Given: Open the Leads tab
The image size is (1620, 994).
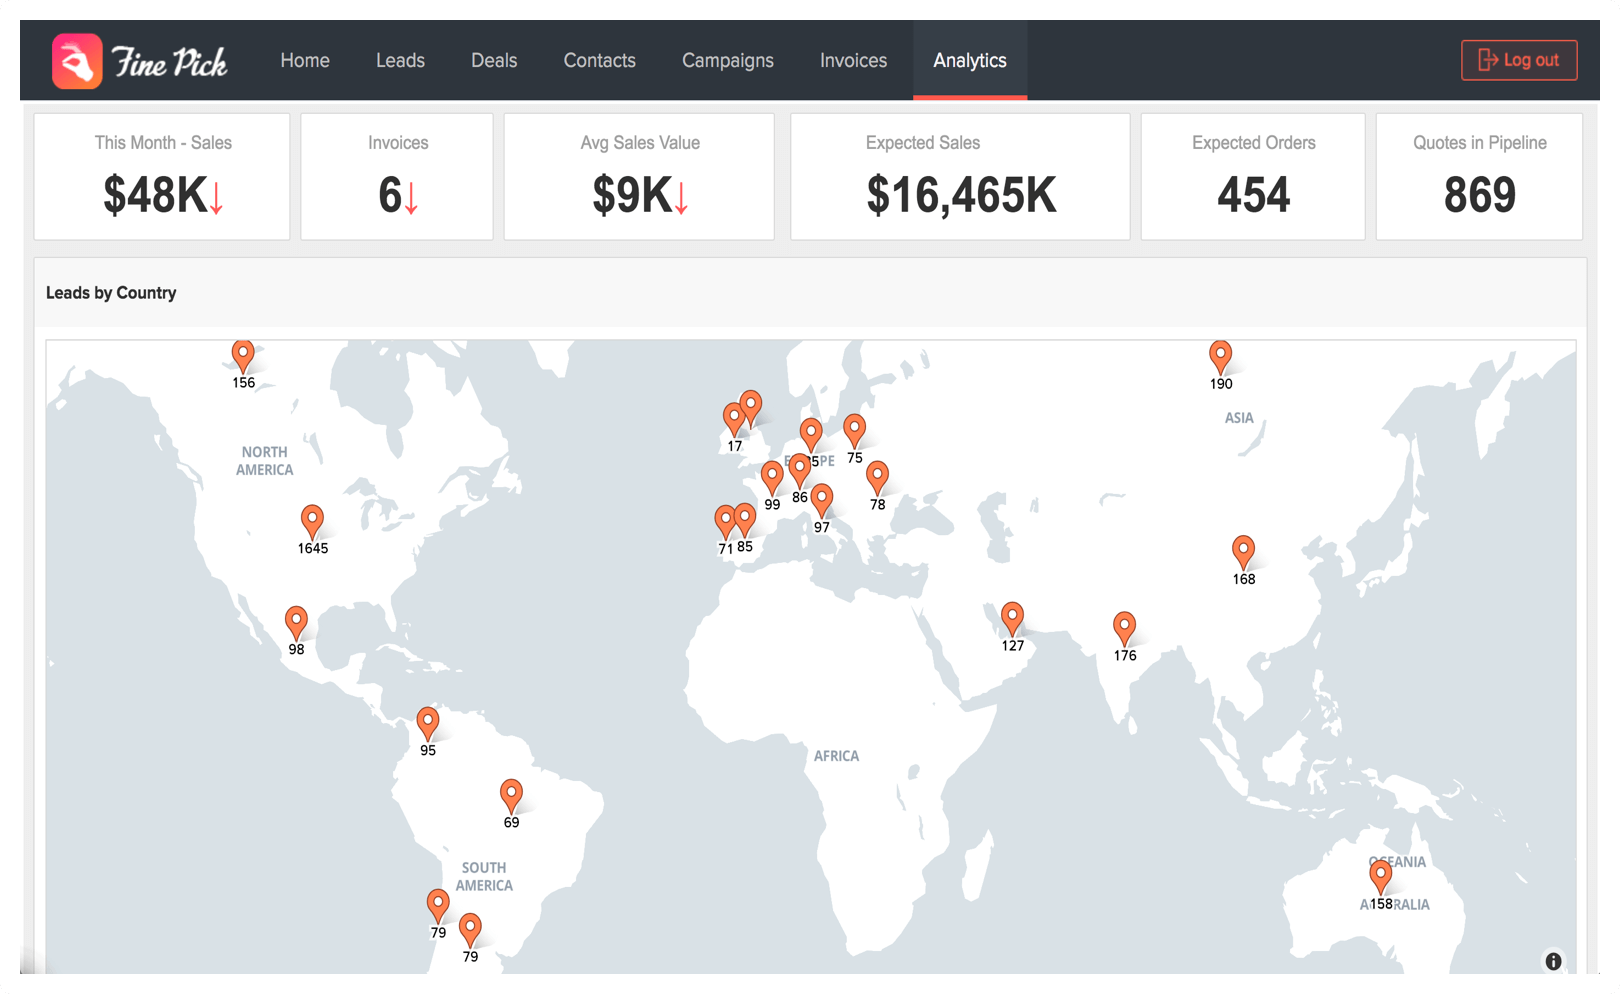Looking at the screenshot, I should click(400, 60).
